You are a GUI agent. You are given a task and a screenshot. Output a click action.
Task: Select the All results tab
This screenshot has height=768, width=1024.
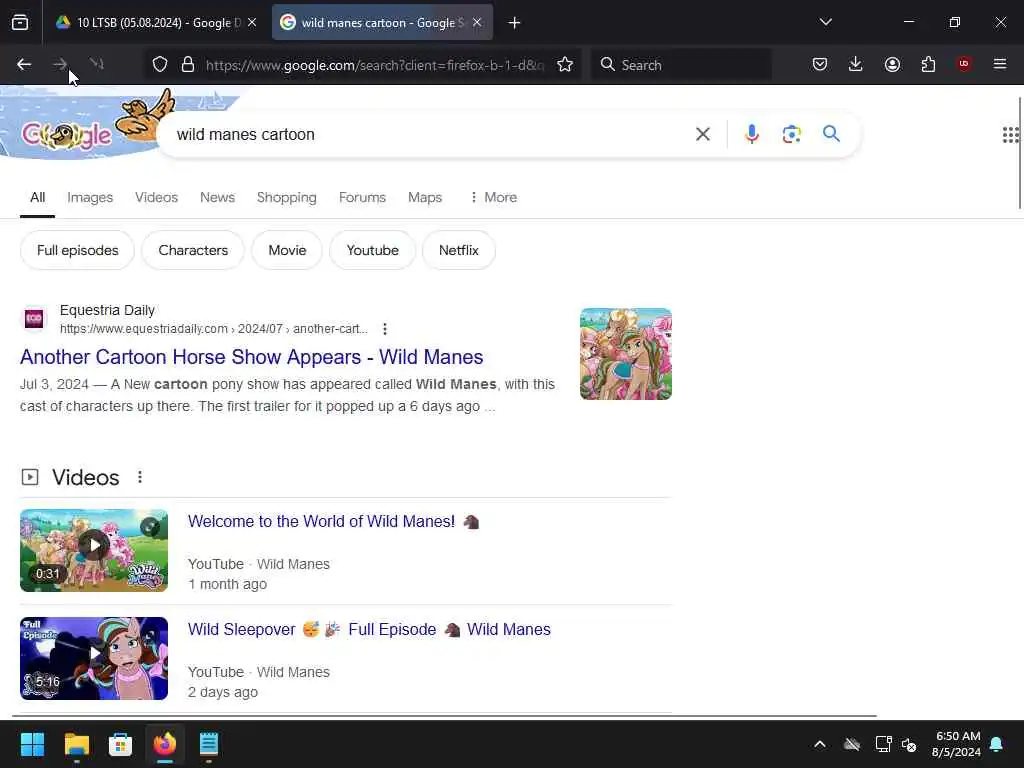click(x=37, y=197)
